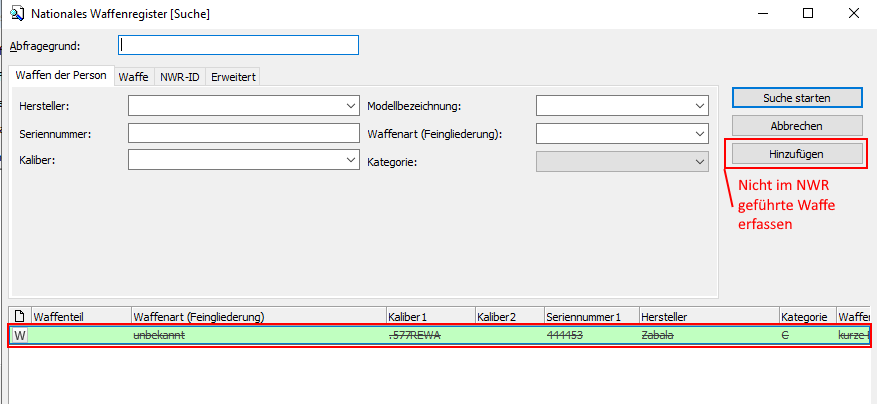Viewport: 877px width, 404px height.
Task: Sort by the Kaliber1 column header
Action: pyautogui.click(x=429, y=316)
